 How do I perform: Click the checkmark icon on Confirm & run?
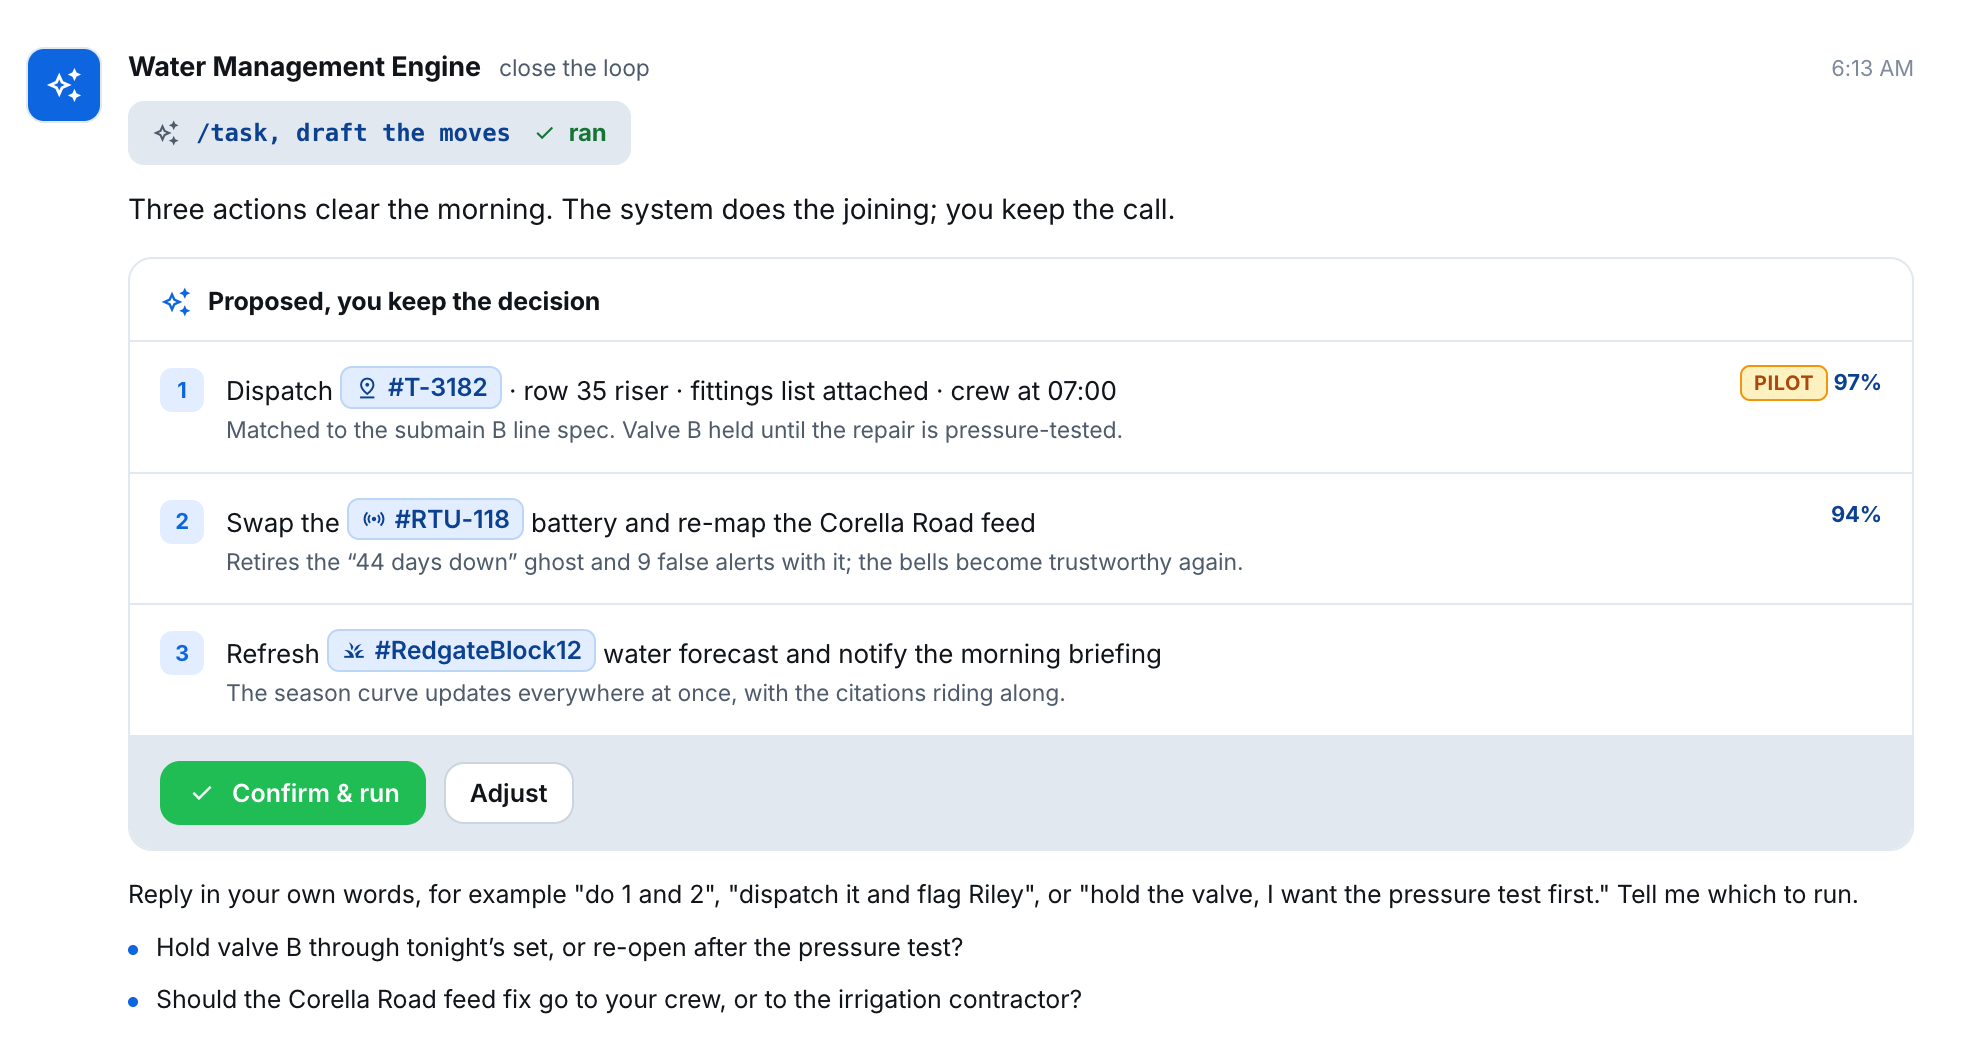click(x=202, y=793)
